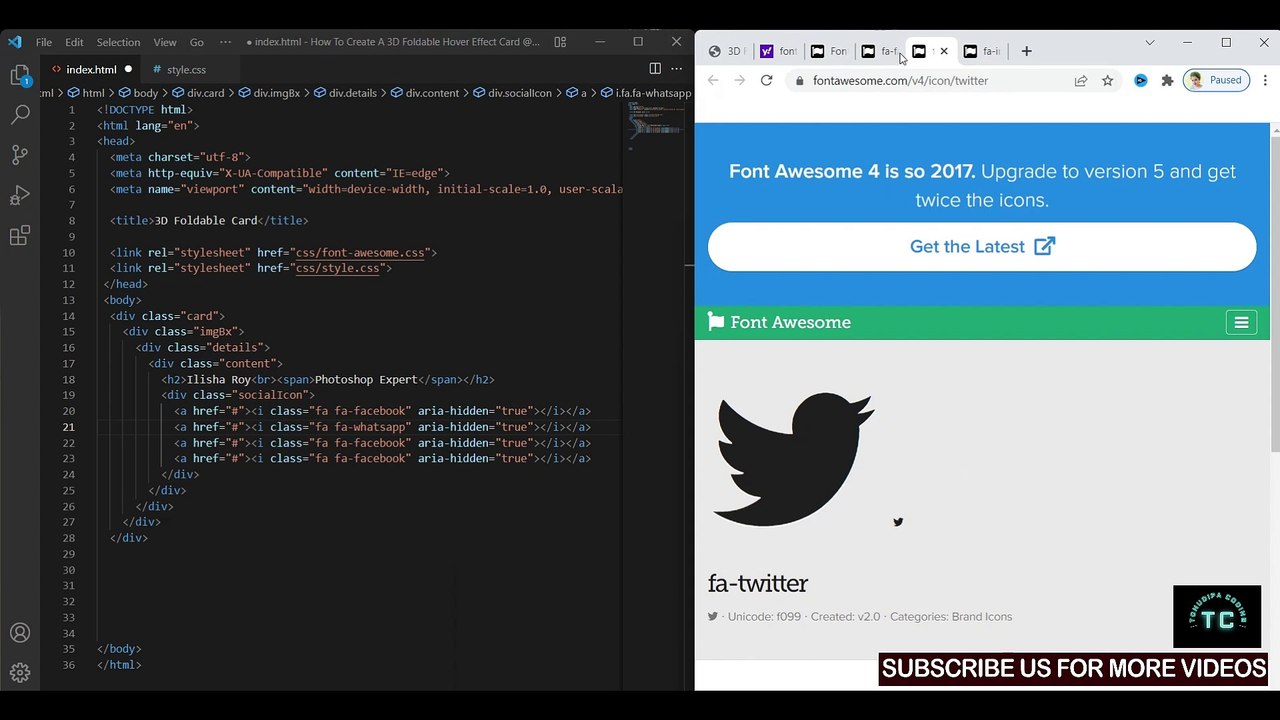Click the share this page icon

[x=1081, y=80]
